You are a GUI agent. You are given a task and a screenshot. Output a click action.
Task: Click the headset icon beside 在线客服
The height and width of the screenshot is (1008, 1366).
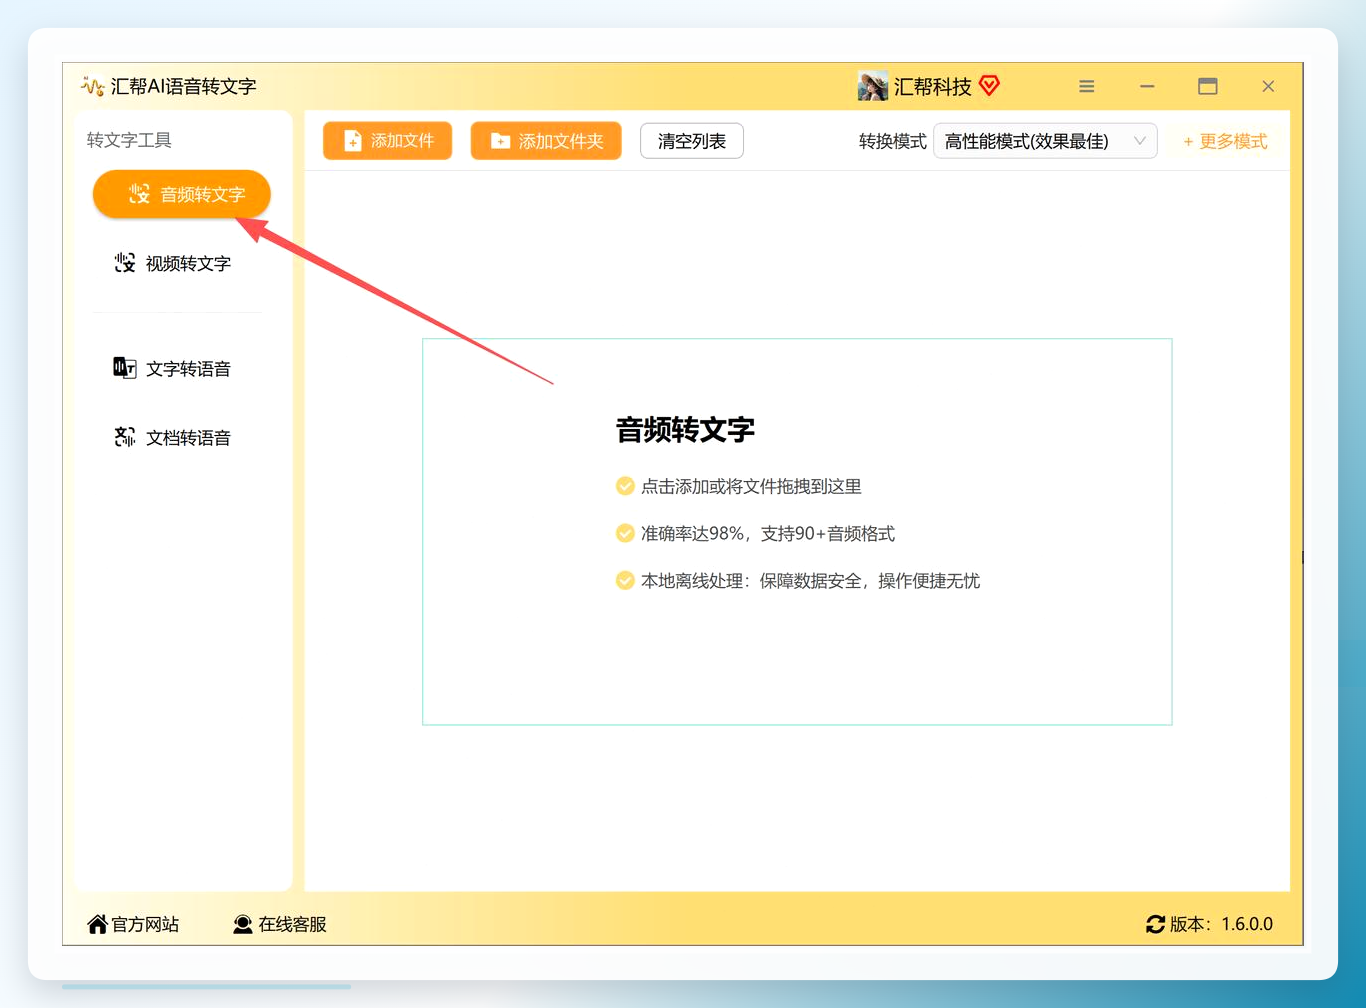pos(243,924)
